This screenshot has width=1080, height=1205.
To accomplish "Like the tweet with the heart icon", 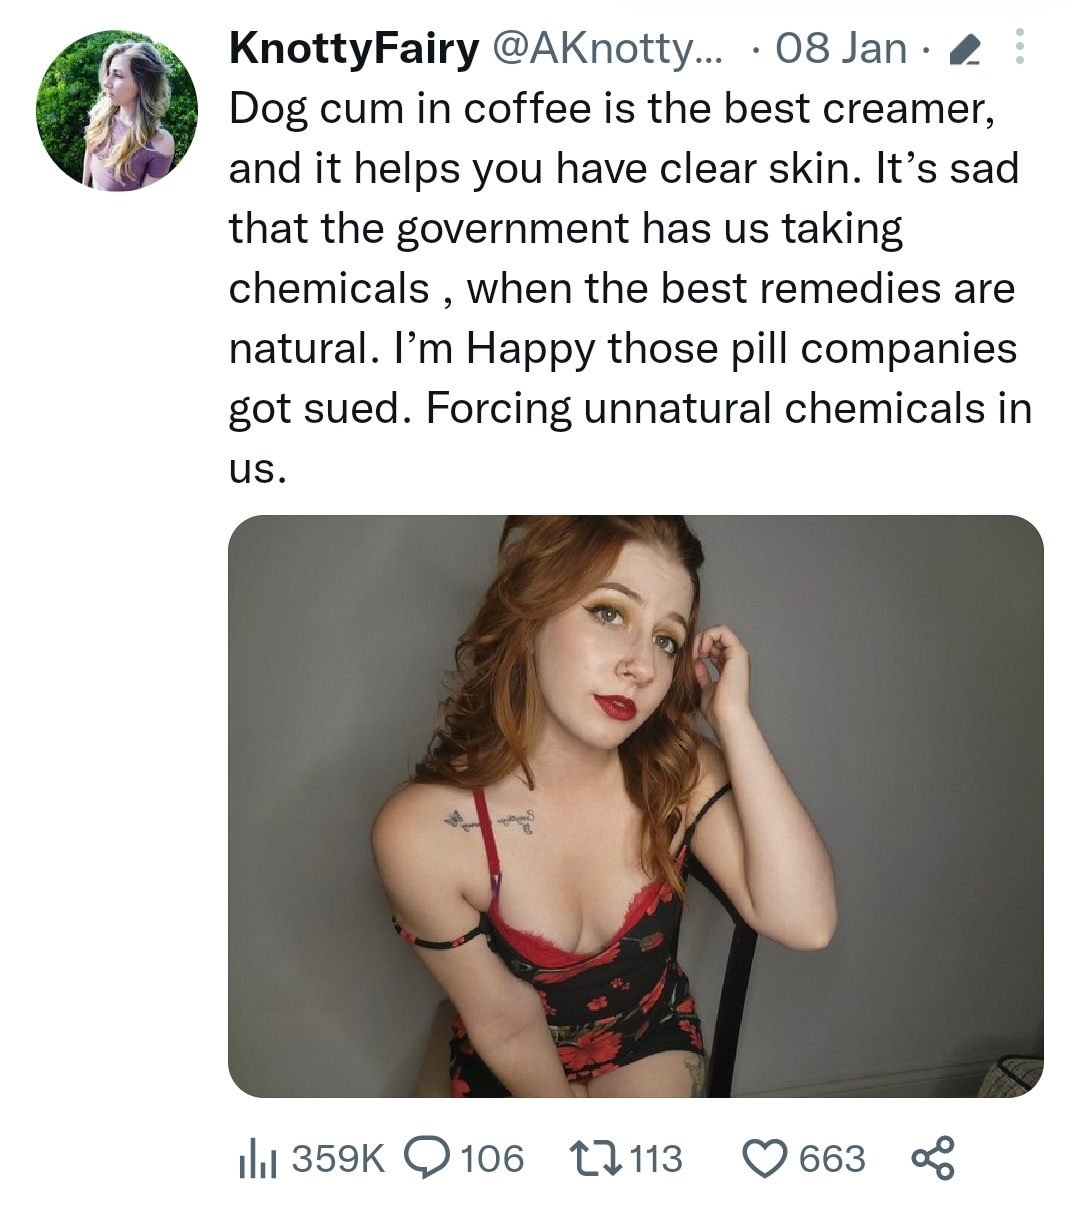I will [765, 1158].
